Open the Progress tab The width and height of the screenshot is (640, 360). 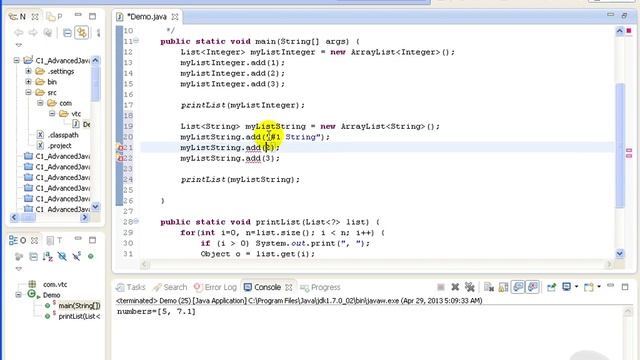[x=320, y=287]
